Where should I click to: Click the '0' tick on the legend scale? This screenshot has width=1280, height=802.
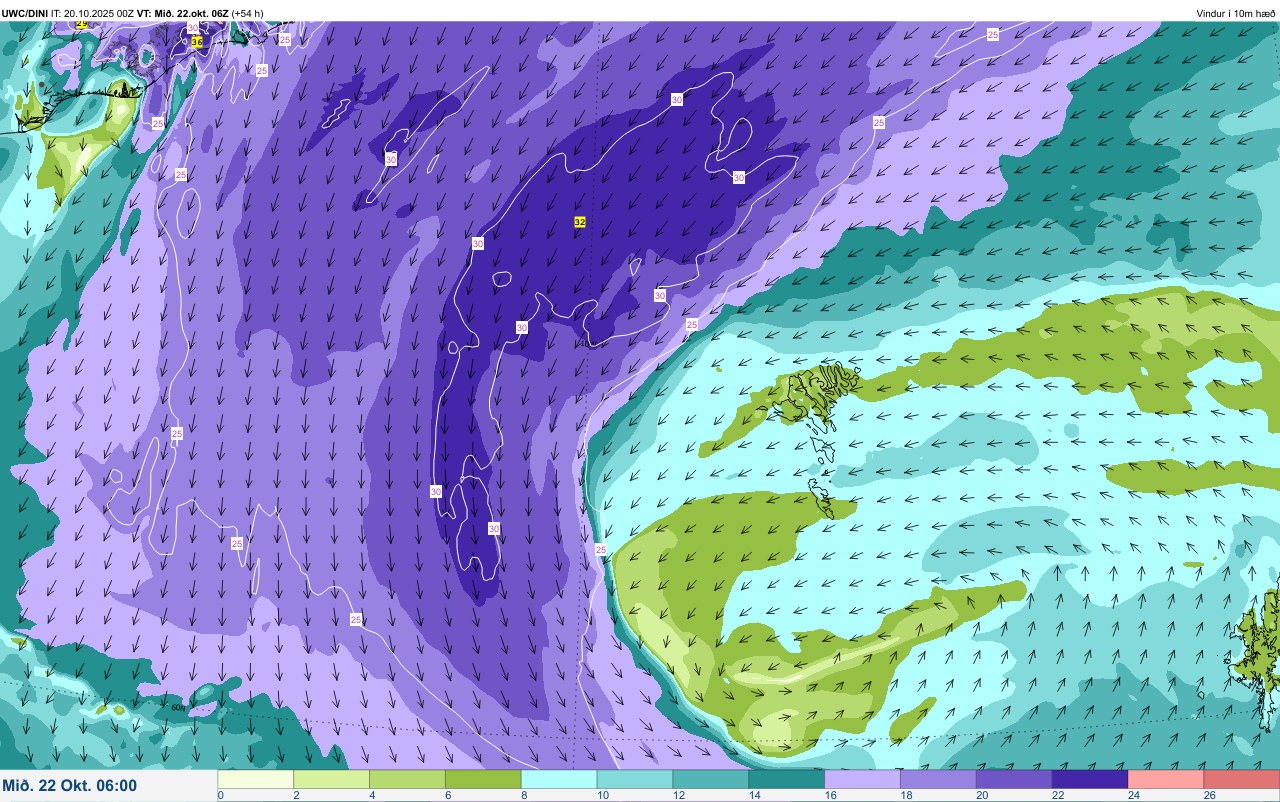[x=220, y=795]
